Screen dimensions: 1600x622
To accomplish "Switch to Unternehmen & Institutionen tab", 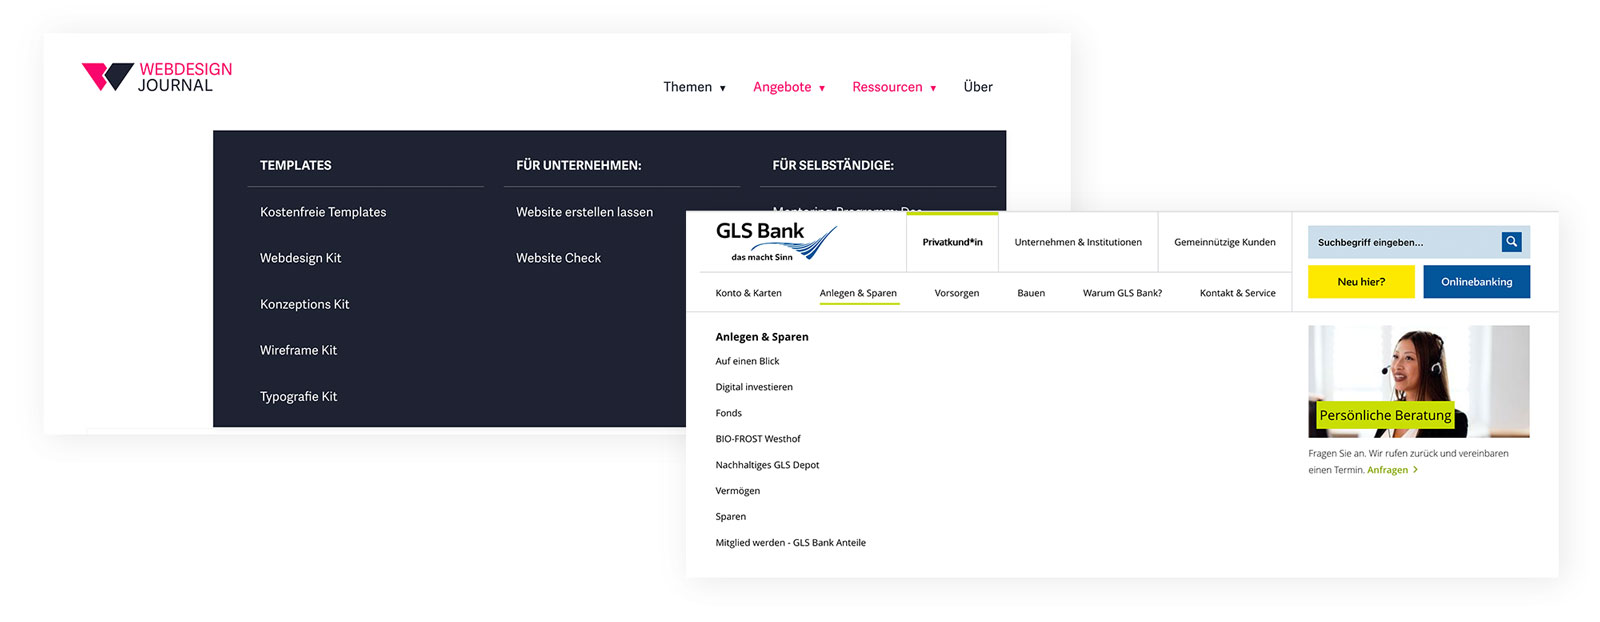I will pyautogui.click(x=1078, y=242).
